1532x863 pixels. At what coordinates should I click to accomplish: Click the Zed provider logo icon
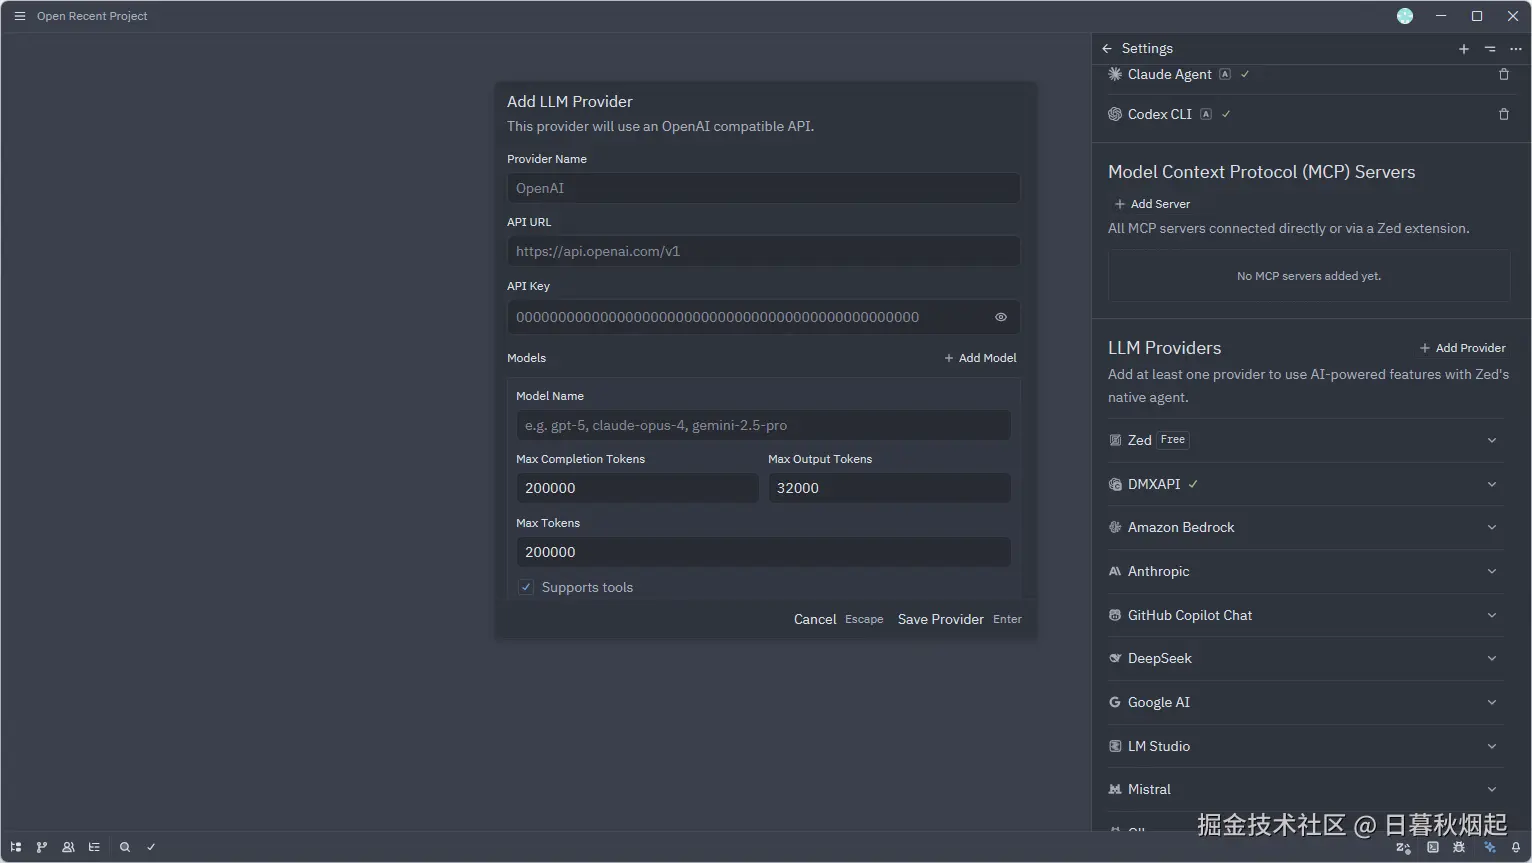click(x=1115, y=440)
